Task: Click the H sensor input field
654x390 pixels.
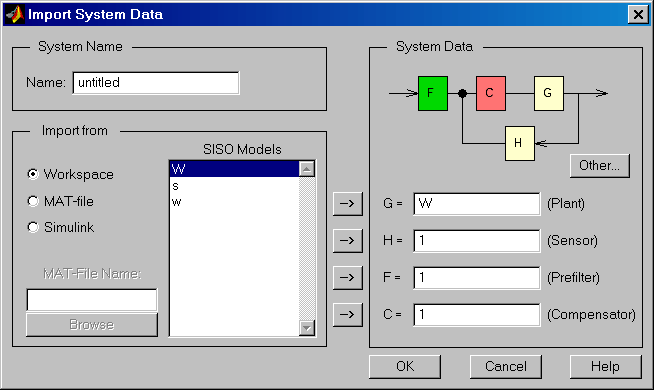Action: [x=477, y=241]
